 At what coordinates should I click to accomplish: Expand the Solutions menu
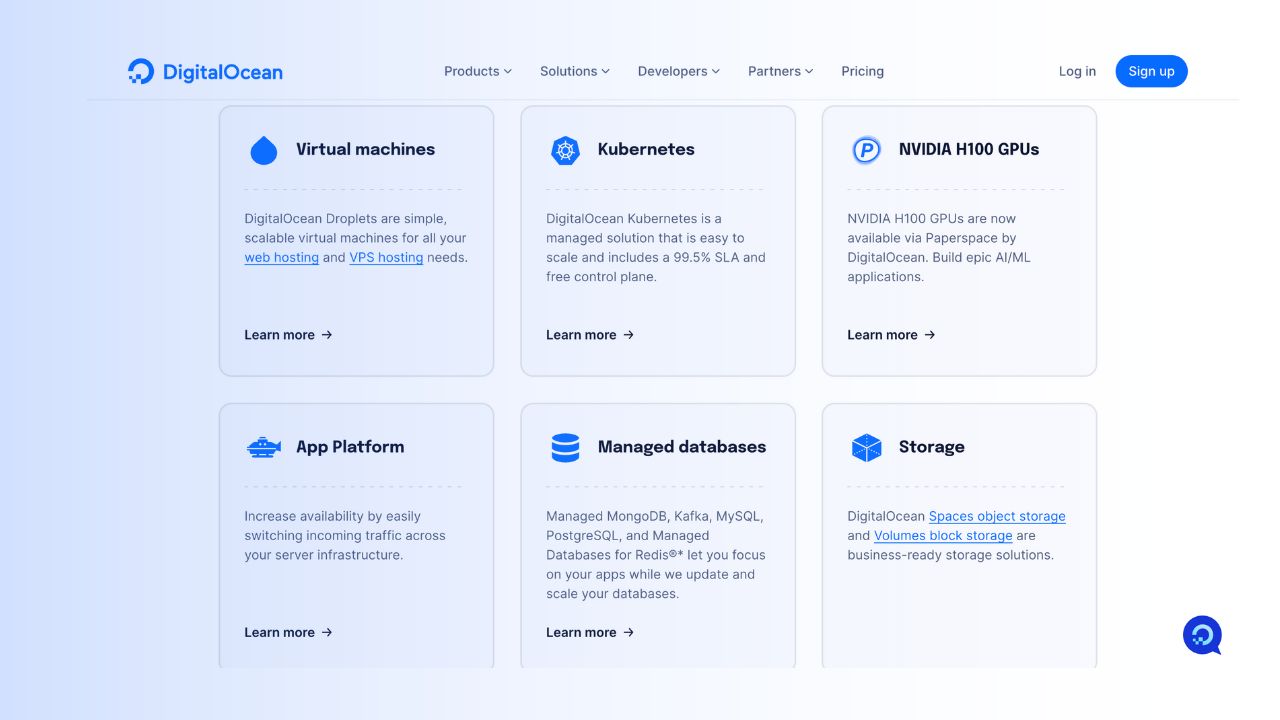(575, 71)
